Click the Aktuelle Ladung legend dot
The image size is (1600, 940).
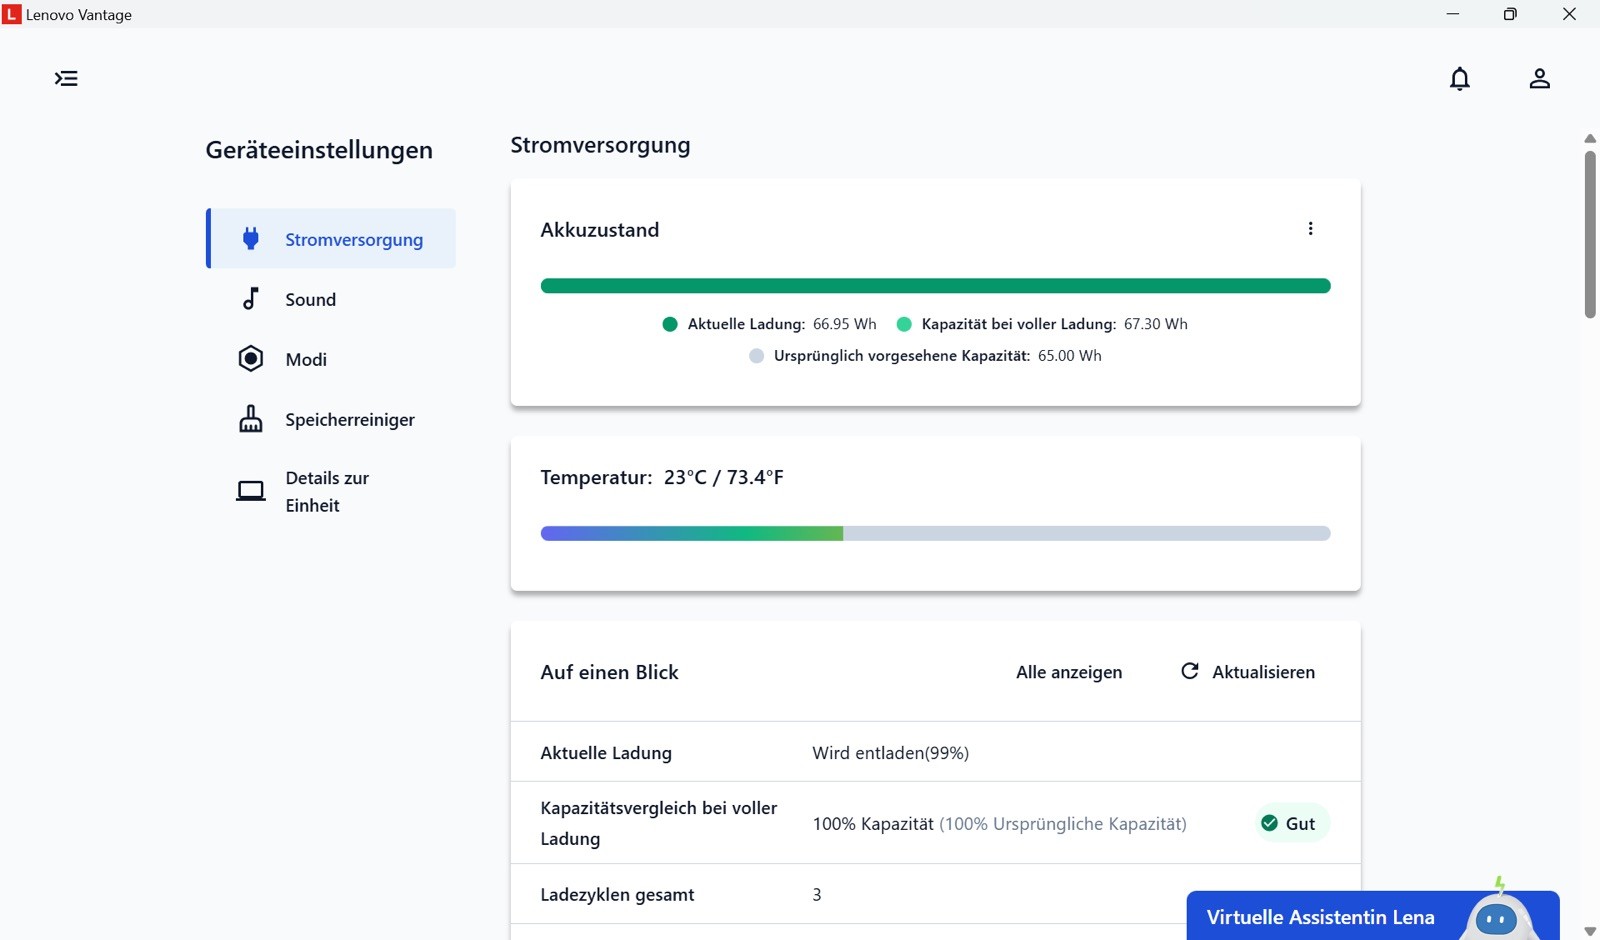670,324
